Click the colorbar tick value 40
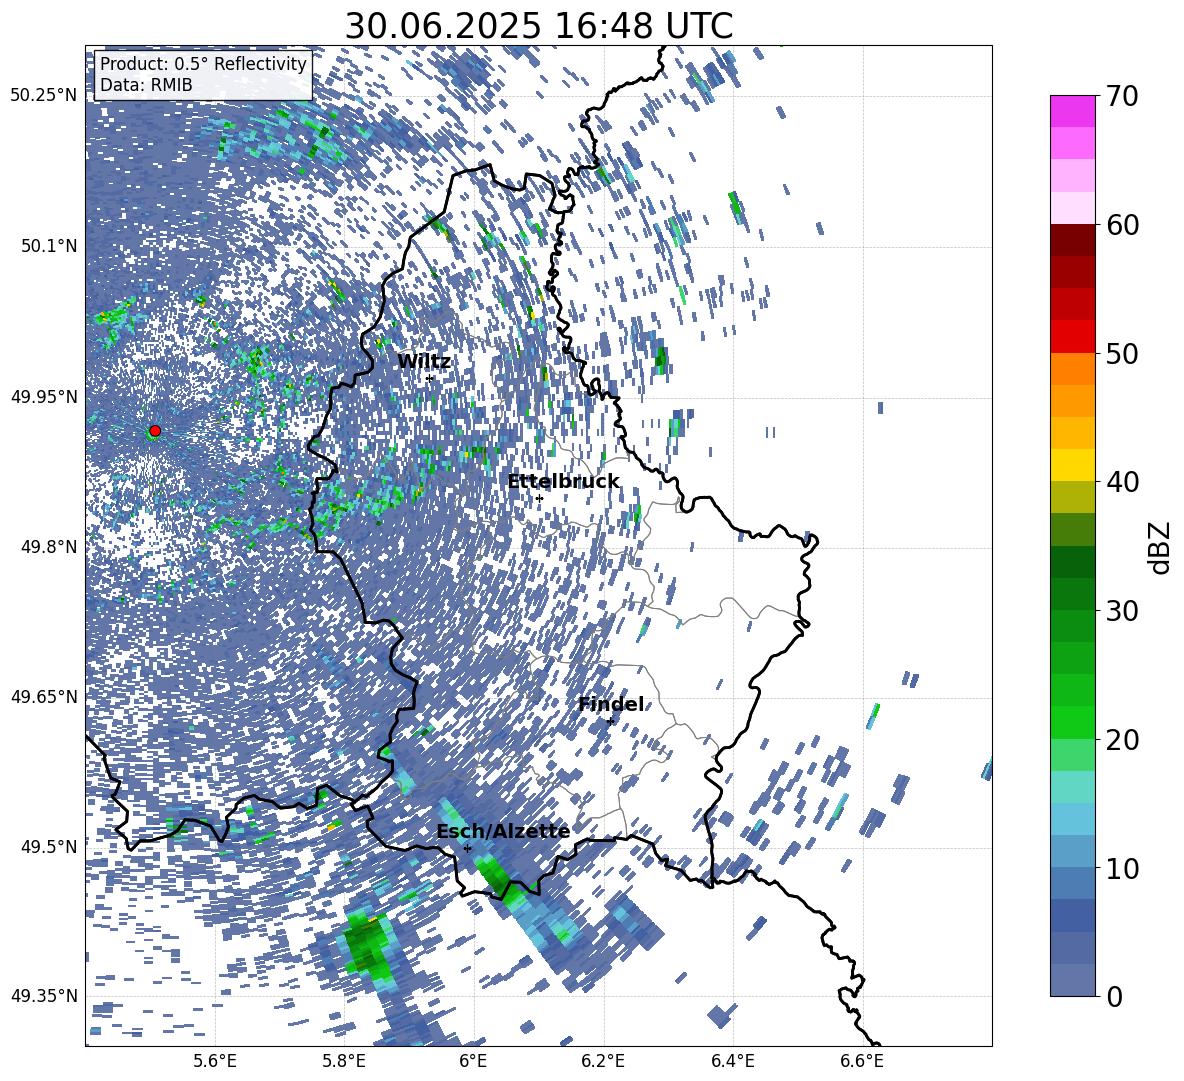Image resolution: width=1184 pixels, height=1081 pixels. [x=1122, y=482]
